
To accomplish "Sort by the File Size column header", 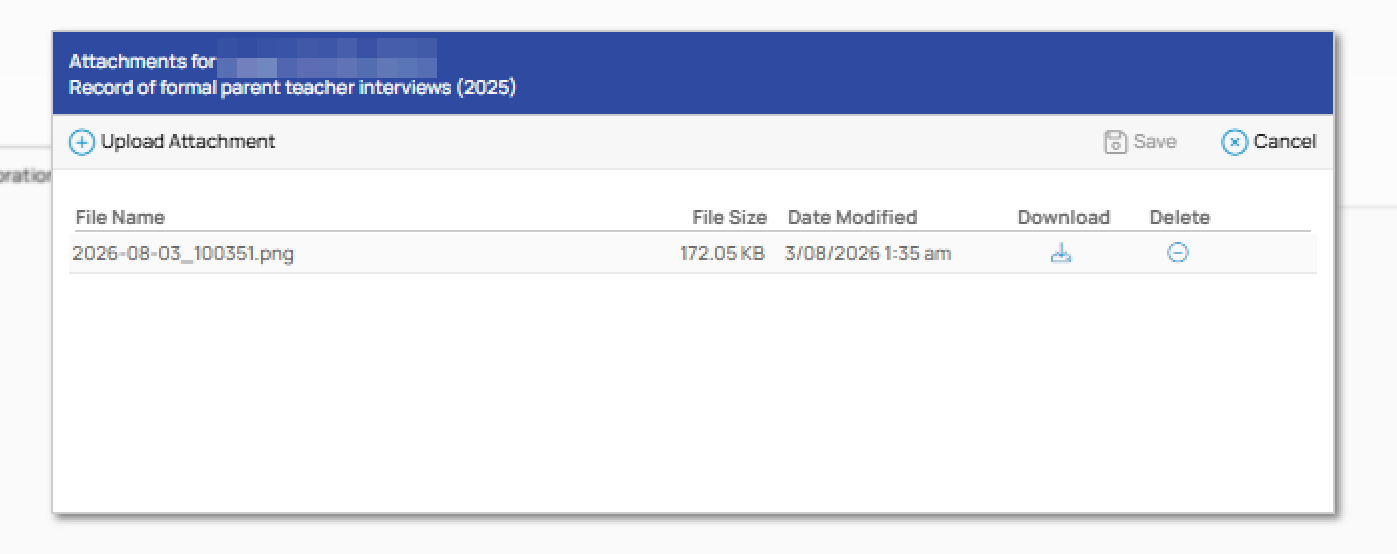I will point(729,217).
